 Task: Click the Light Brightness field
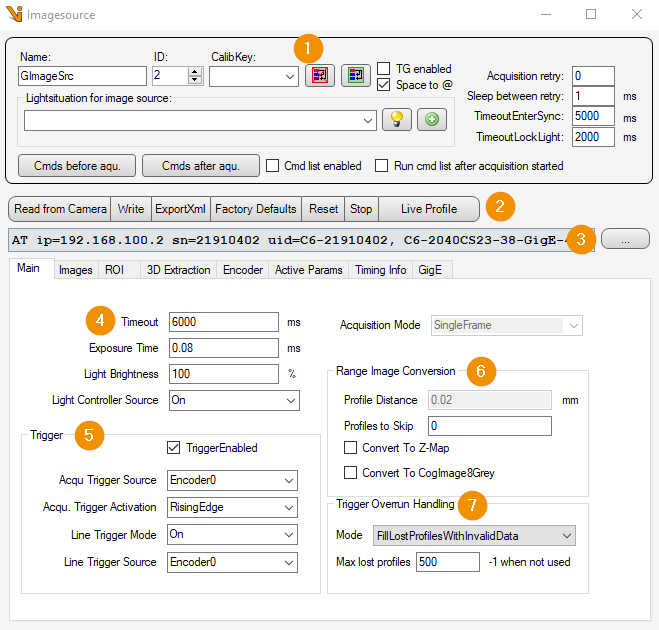point(224,374)
